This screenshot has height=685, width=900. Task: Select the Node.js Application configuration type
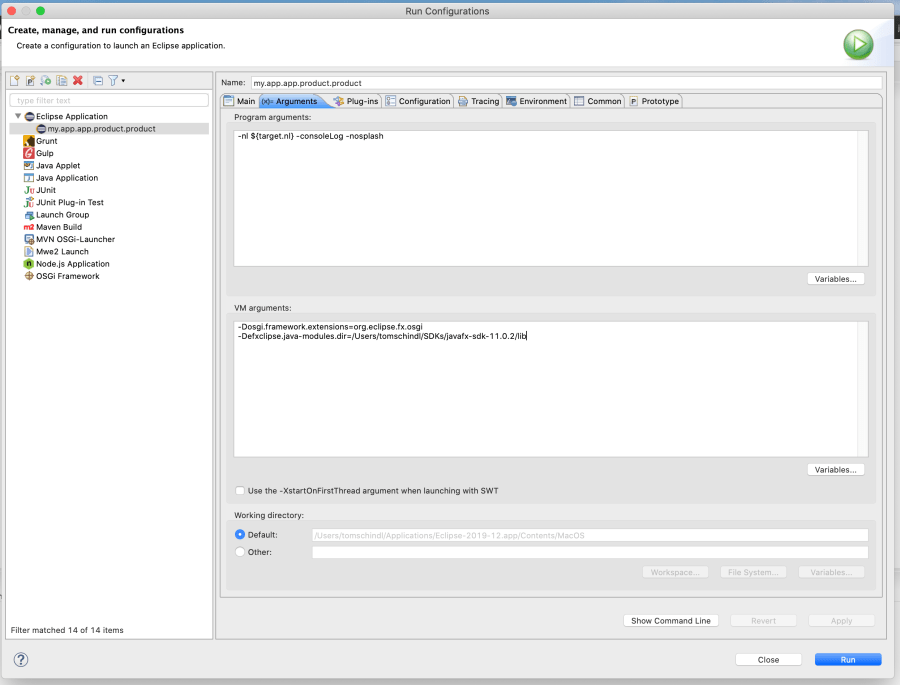coord(72,264)
